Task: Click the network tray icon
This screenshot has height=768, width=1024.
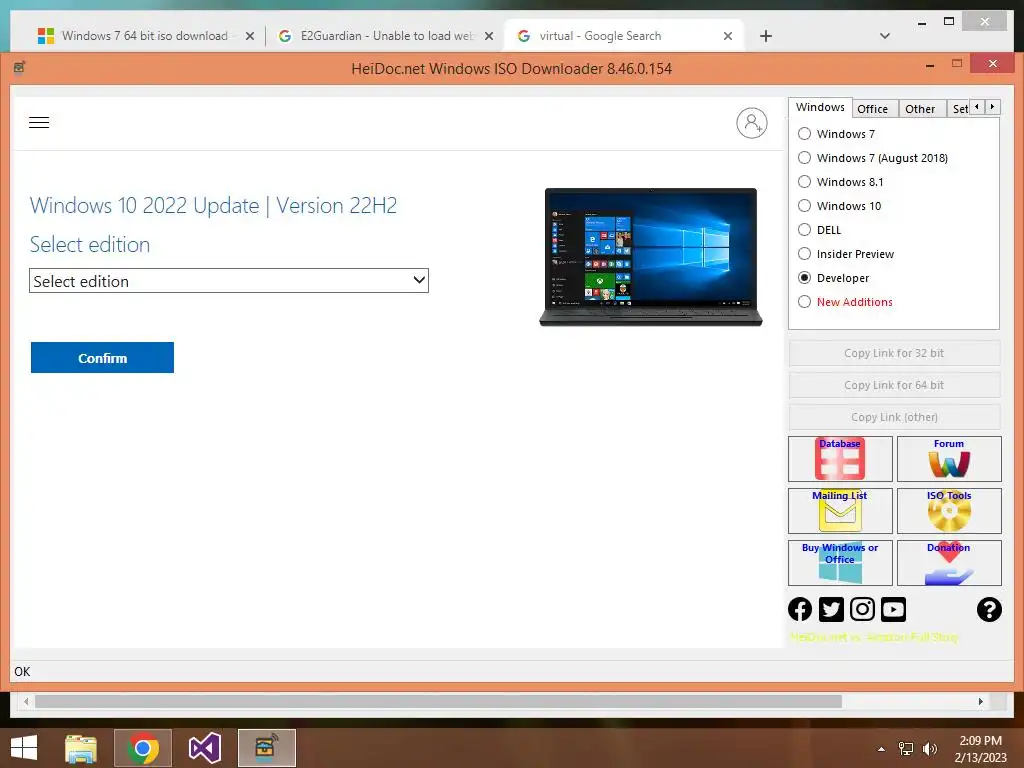Action: (x=906, y=749)
